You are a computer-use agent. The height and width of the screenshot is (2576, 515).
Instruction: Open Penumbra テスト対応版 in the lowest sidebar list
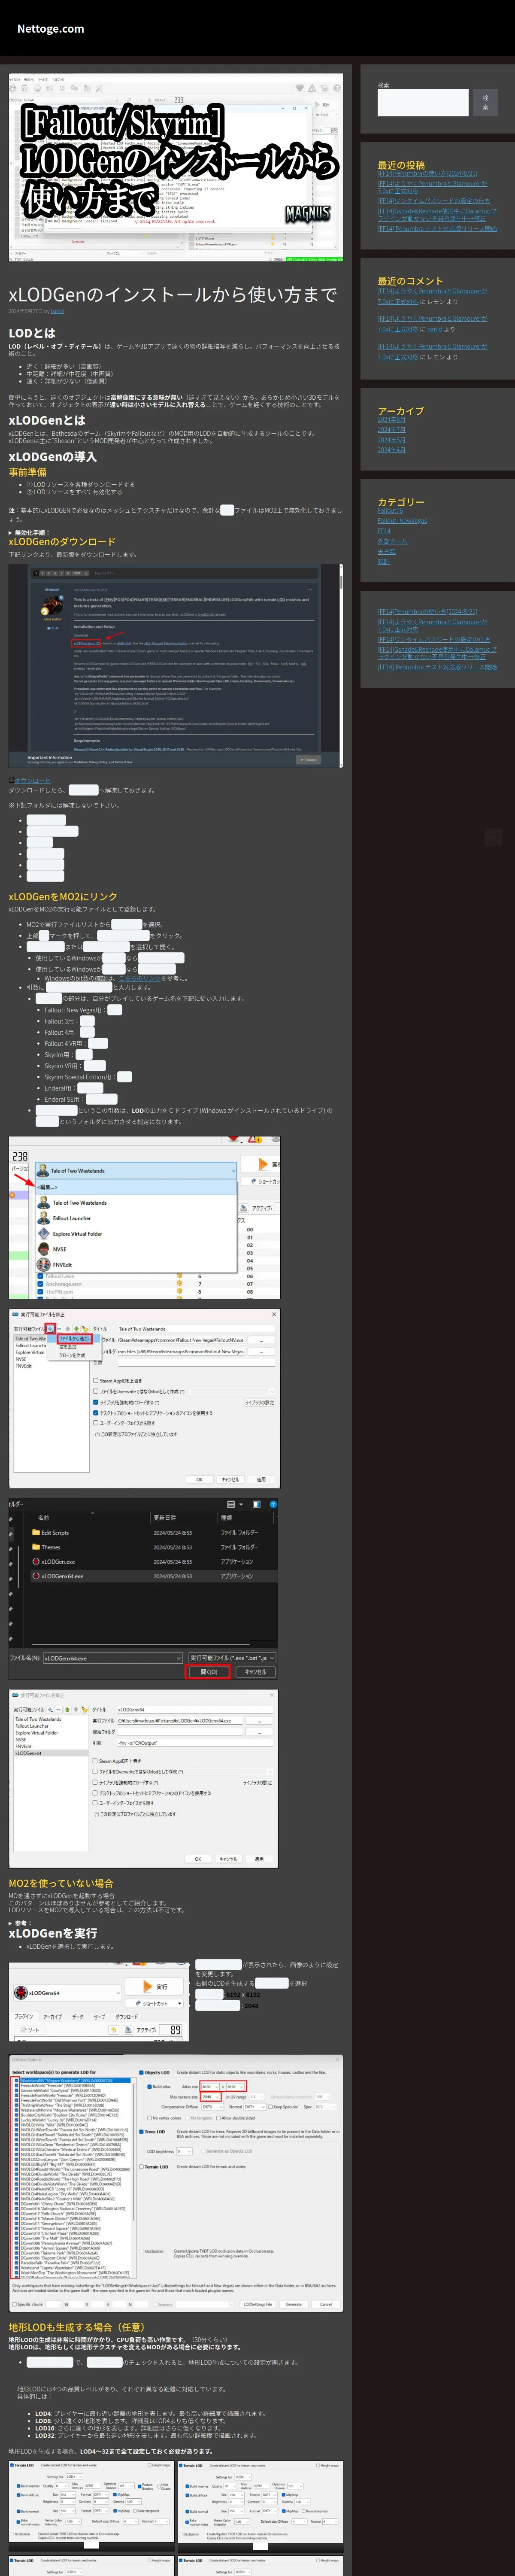click(437, 667)
